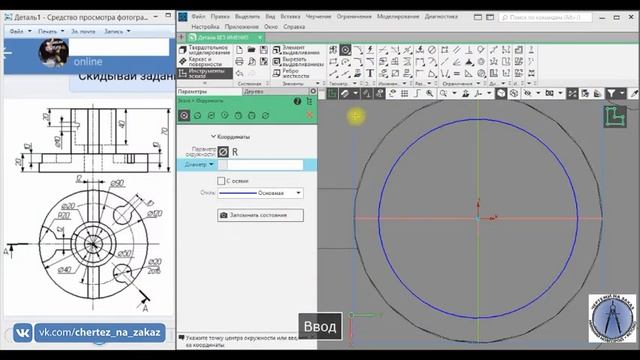Click the Open folder icon

point(251,50)
